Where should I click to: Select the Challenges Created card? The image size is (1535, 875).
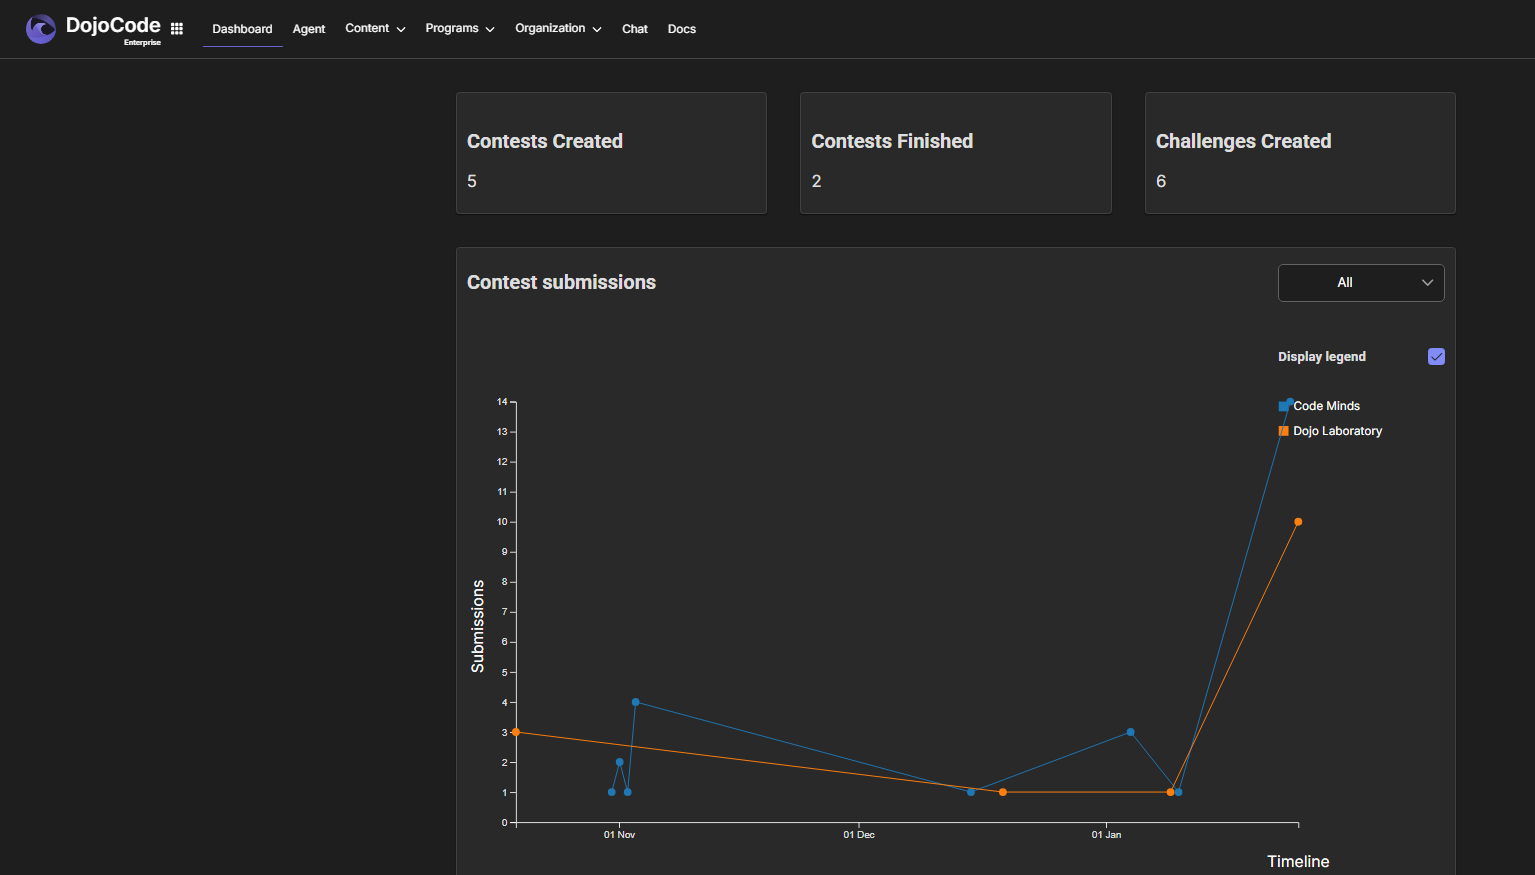click(1300, 153)
